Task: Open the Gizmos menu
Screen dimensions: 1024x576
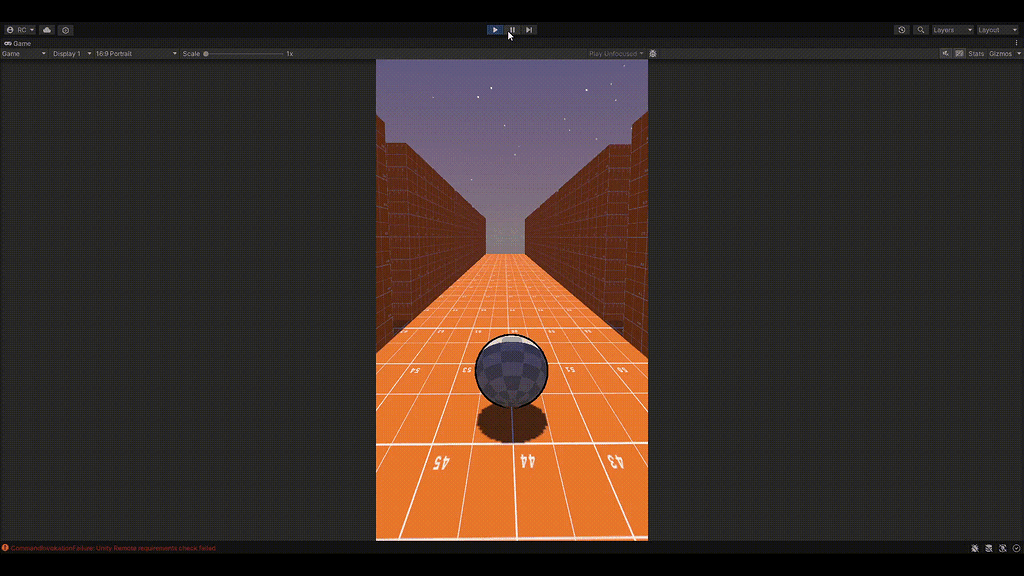Action: [x=1000, y=53]
